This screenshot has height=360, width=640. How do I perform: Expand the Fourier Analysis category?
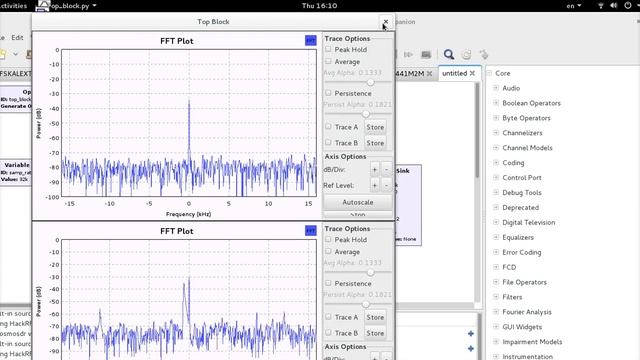pyautogui.click(x=496, y=312)
